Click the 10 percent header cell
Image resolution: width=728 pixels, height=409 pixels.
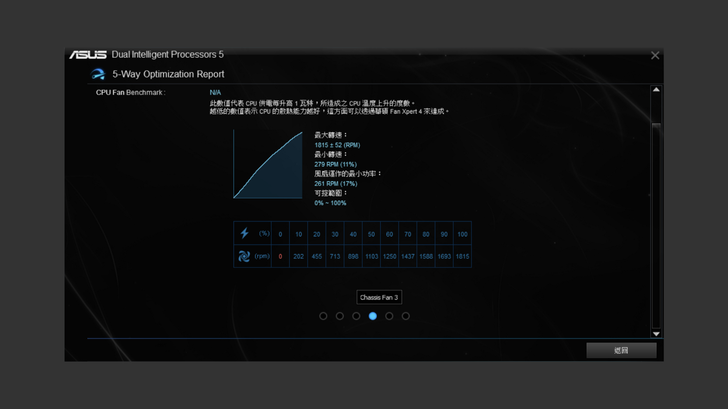[299, 234]
